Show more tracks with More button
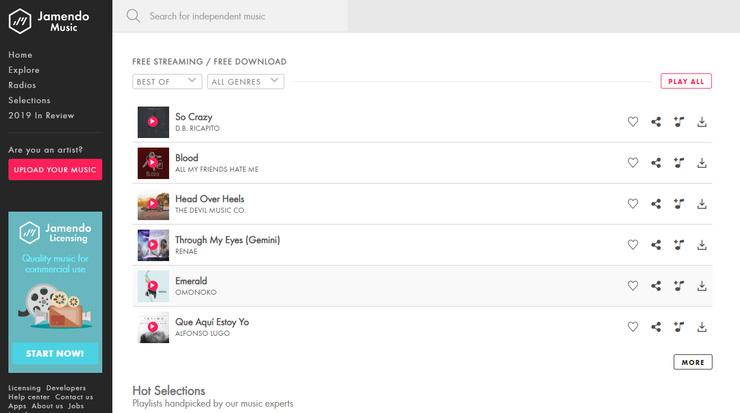This screenshot has height=413, width=740. [693, 362]
